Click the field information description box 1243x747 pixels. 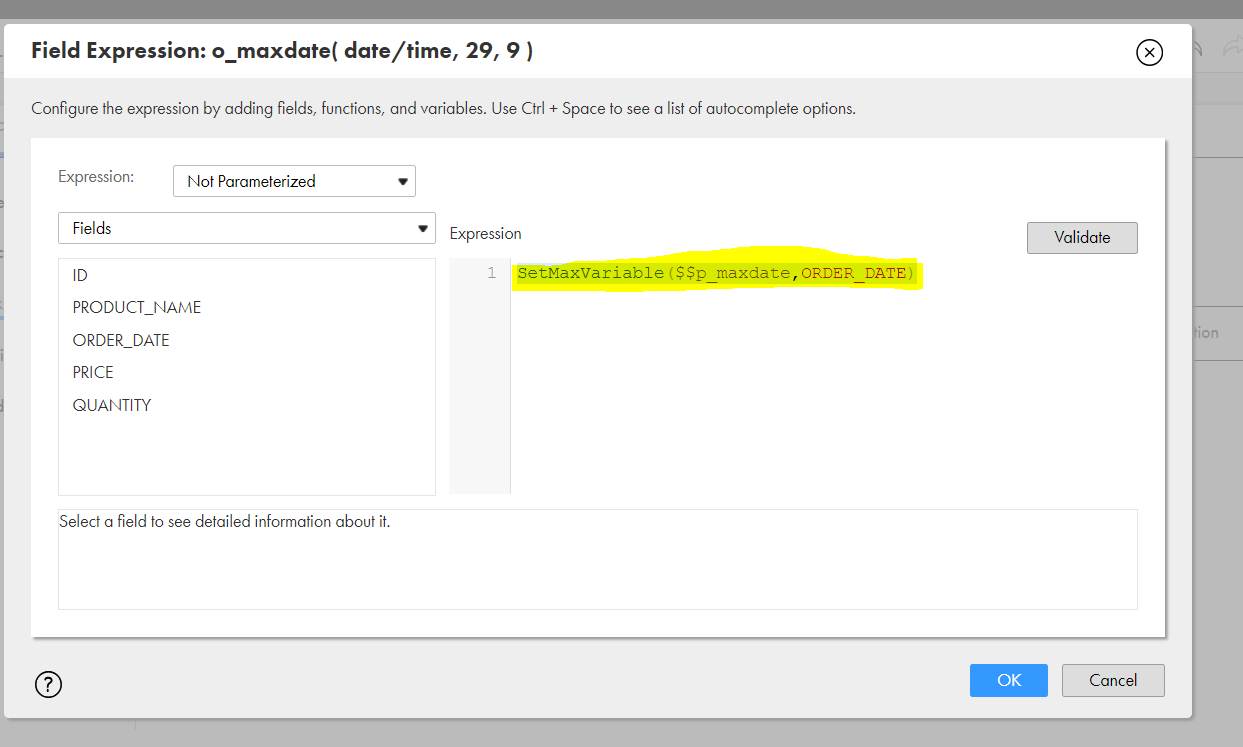(x=598, y=559)
